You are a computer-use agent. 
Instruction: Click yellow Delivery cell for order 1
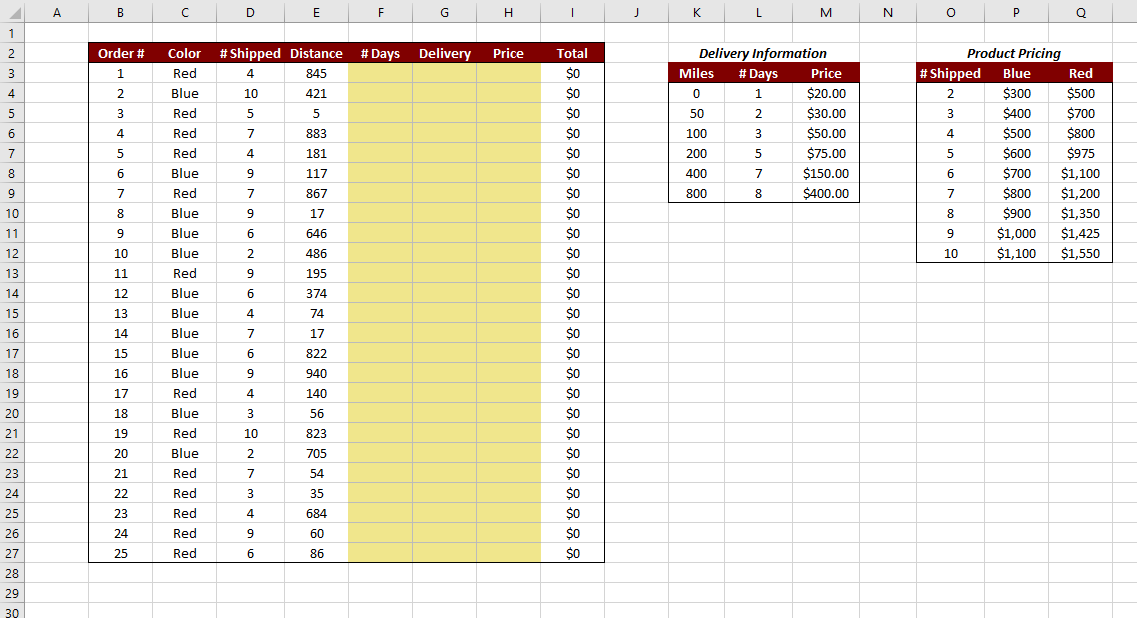[x=444, y=73]
